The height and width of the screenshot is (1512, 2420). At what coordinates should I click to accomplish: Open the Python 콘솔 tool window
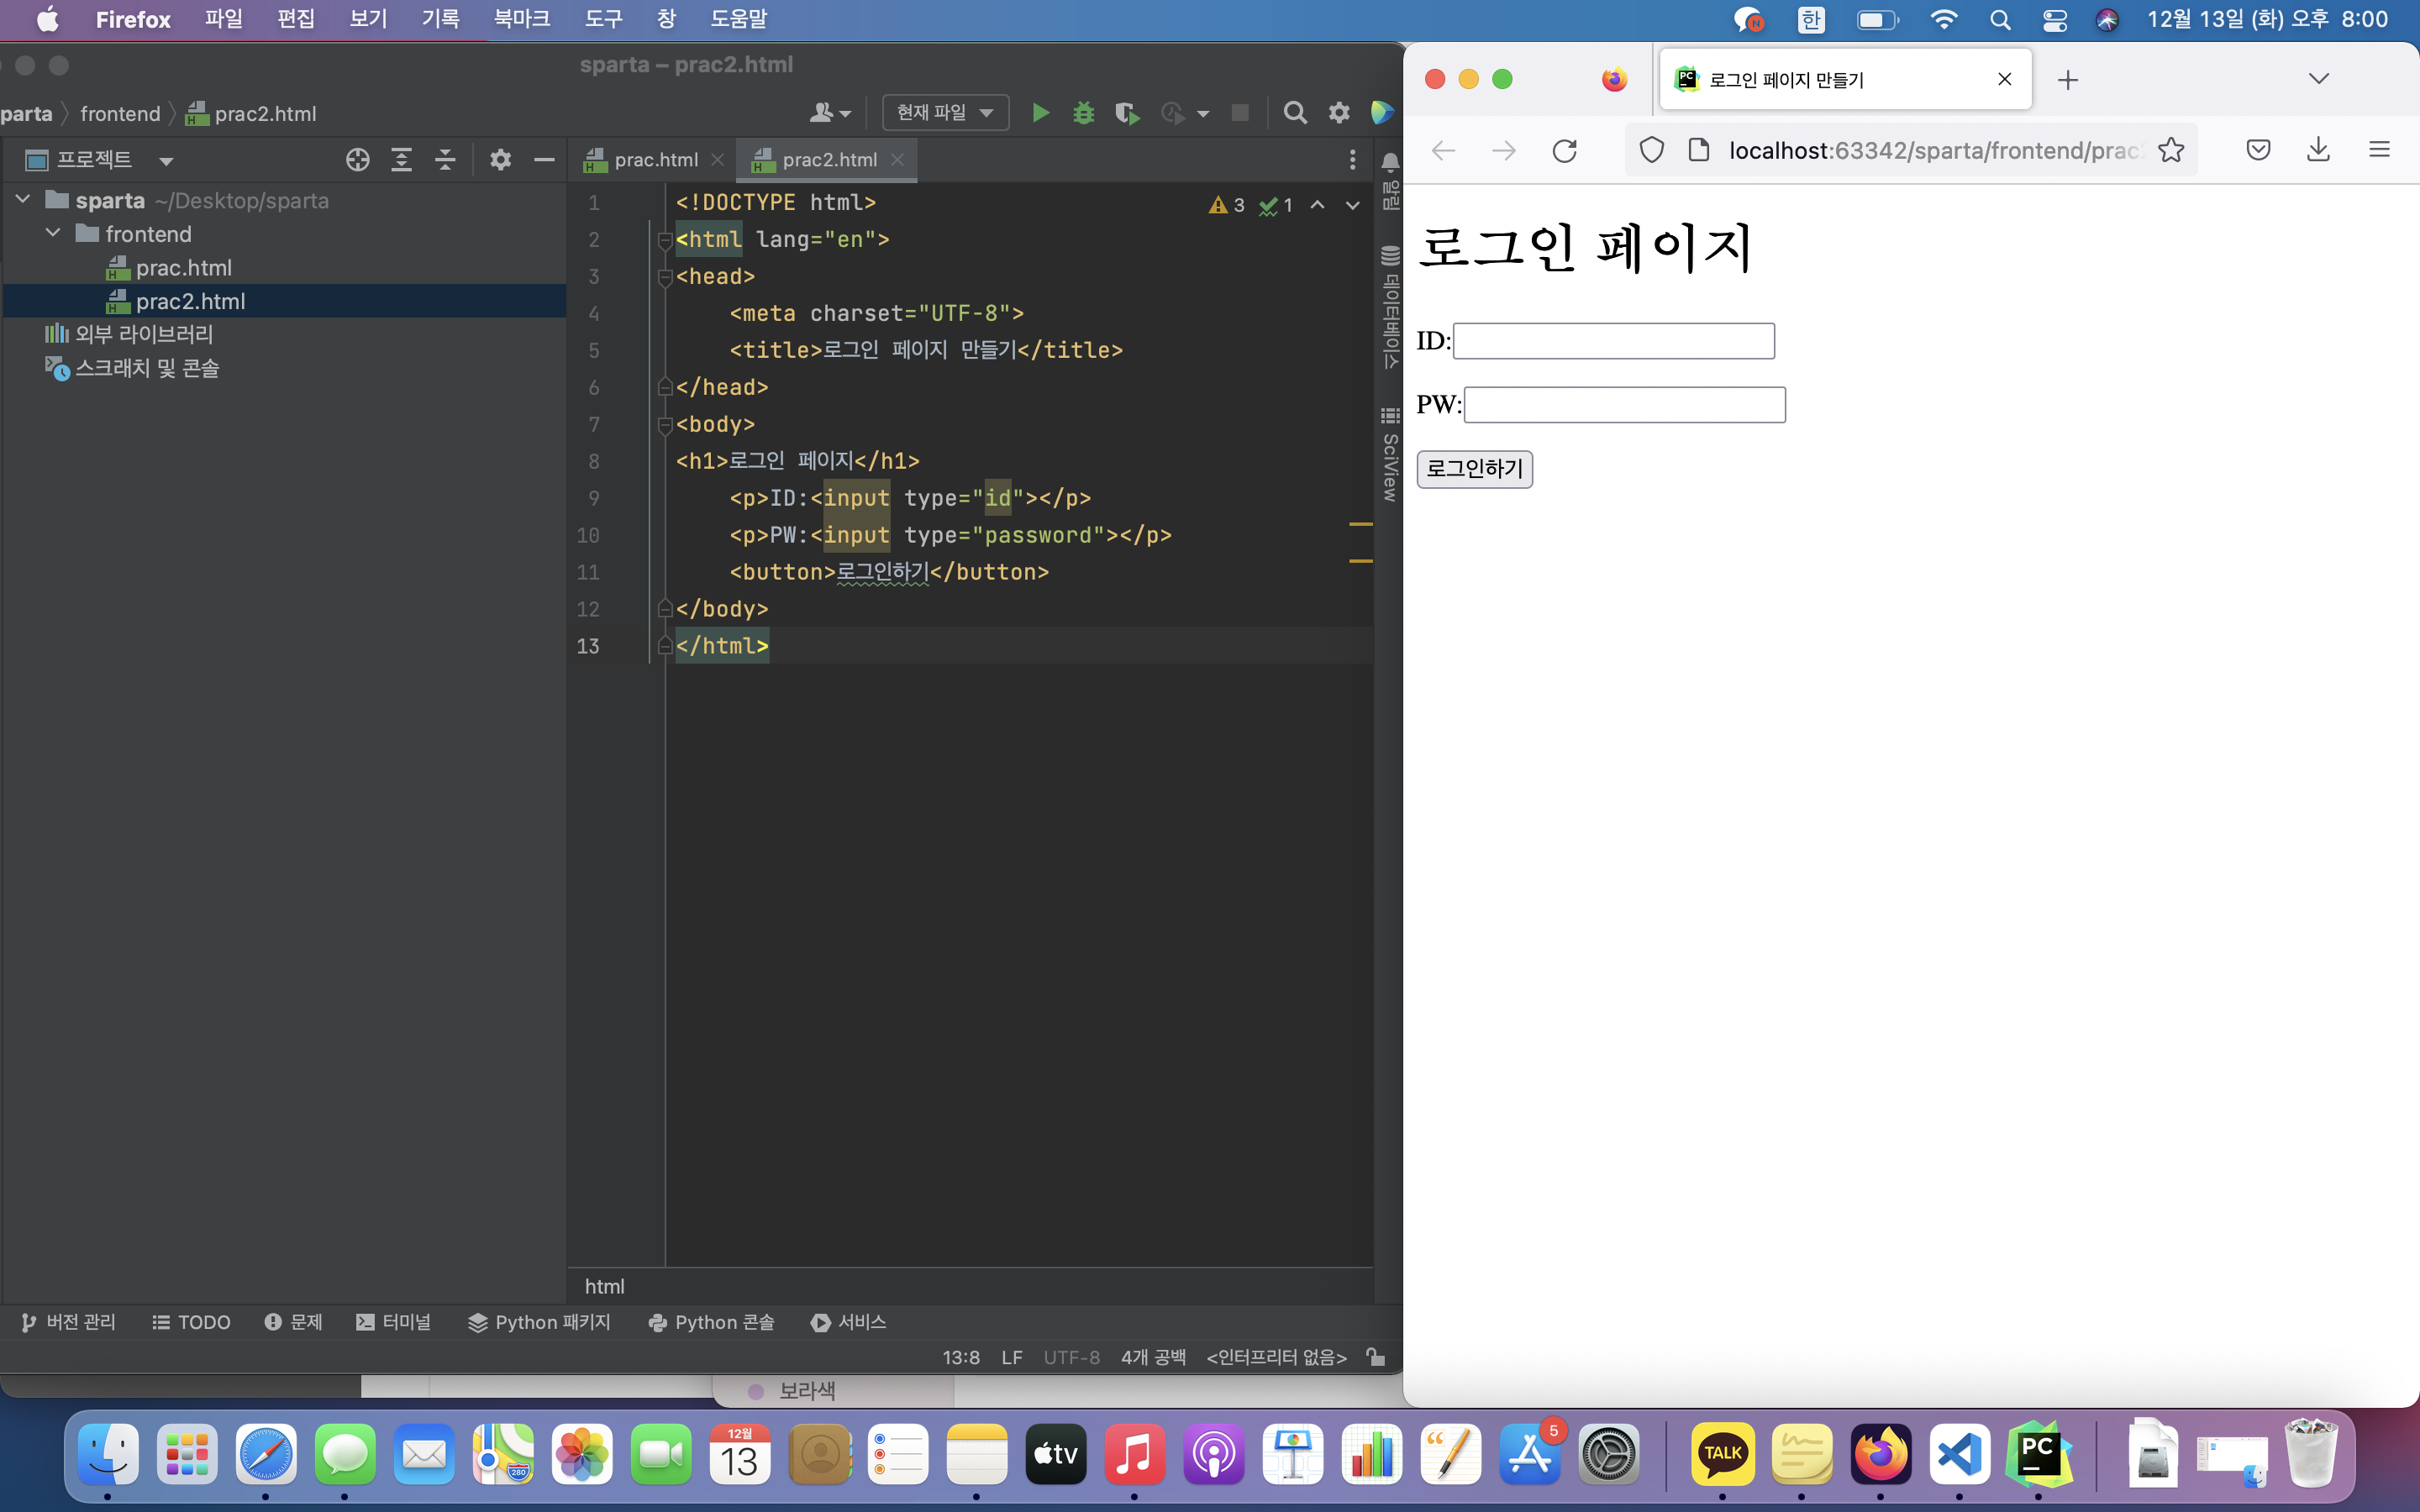(x=711, y=1322)
